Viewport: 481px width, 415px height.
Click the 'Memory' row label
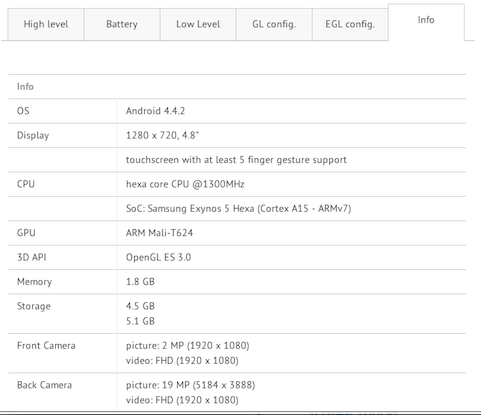coord(34,282)
